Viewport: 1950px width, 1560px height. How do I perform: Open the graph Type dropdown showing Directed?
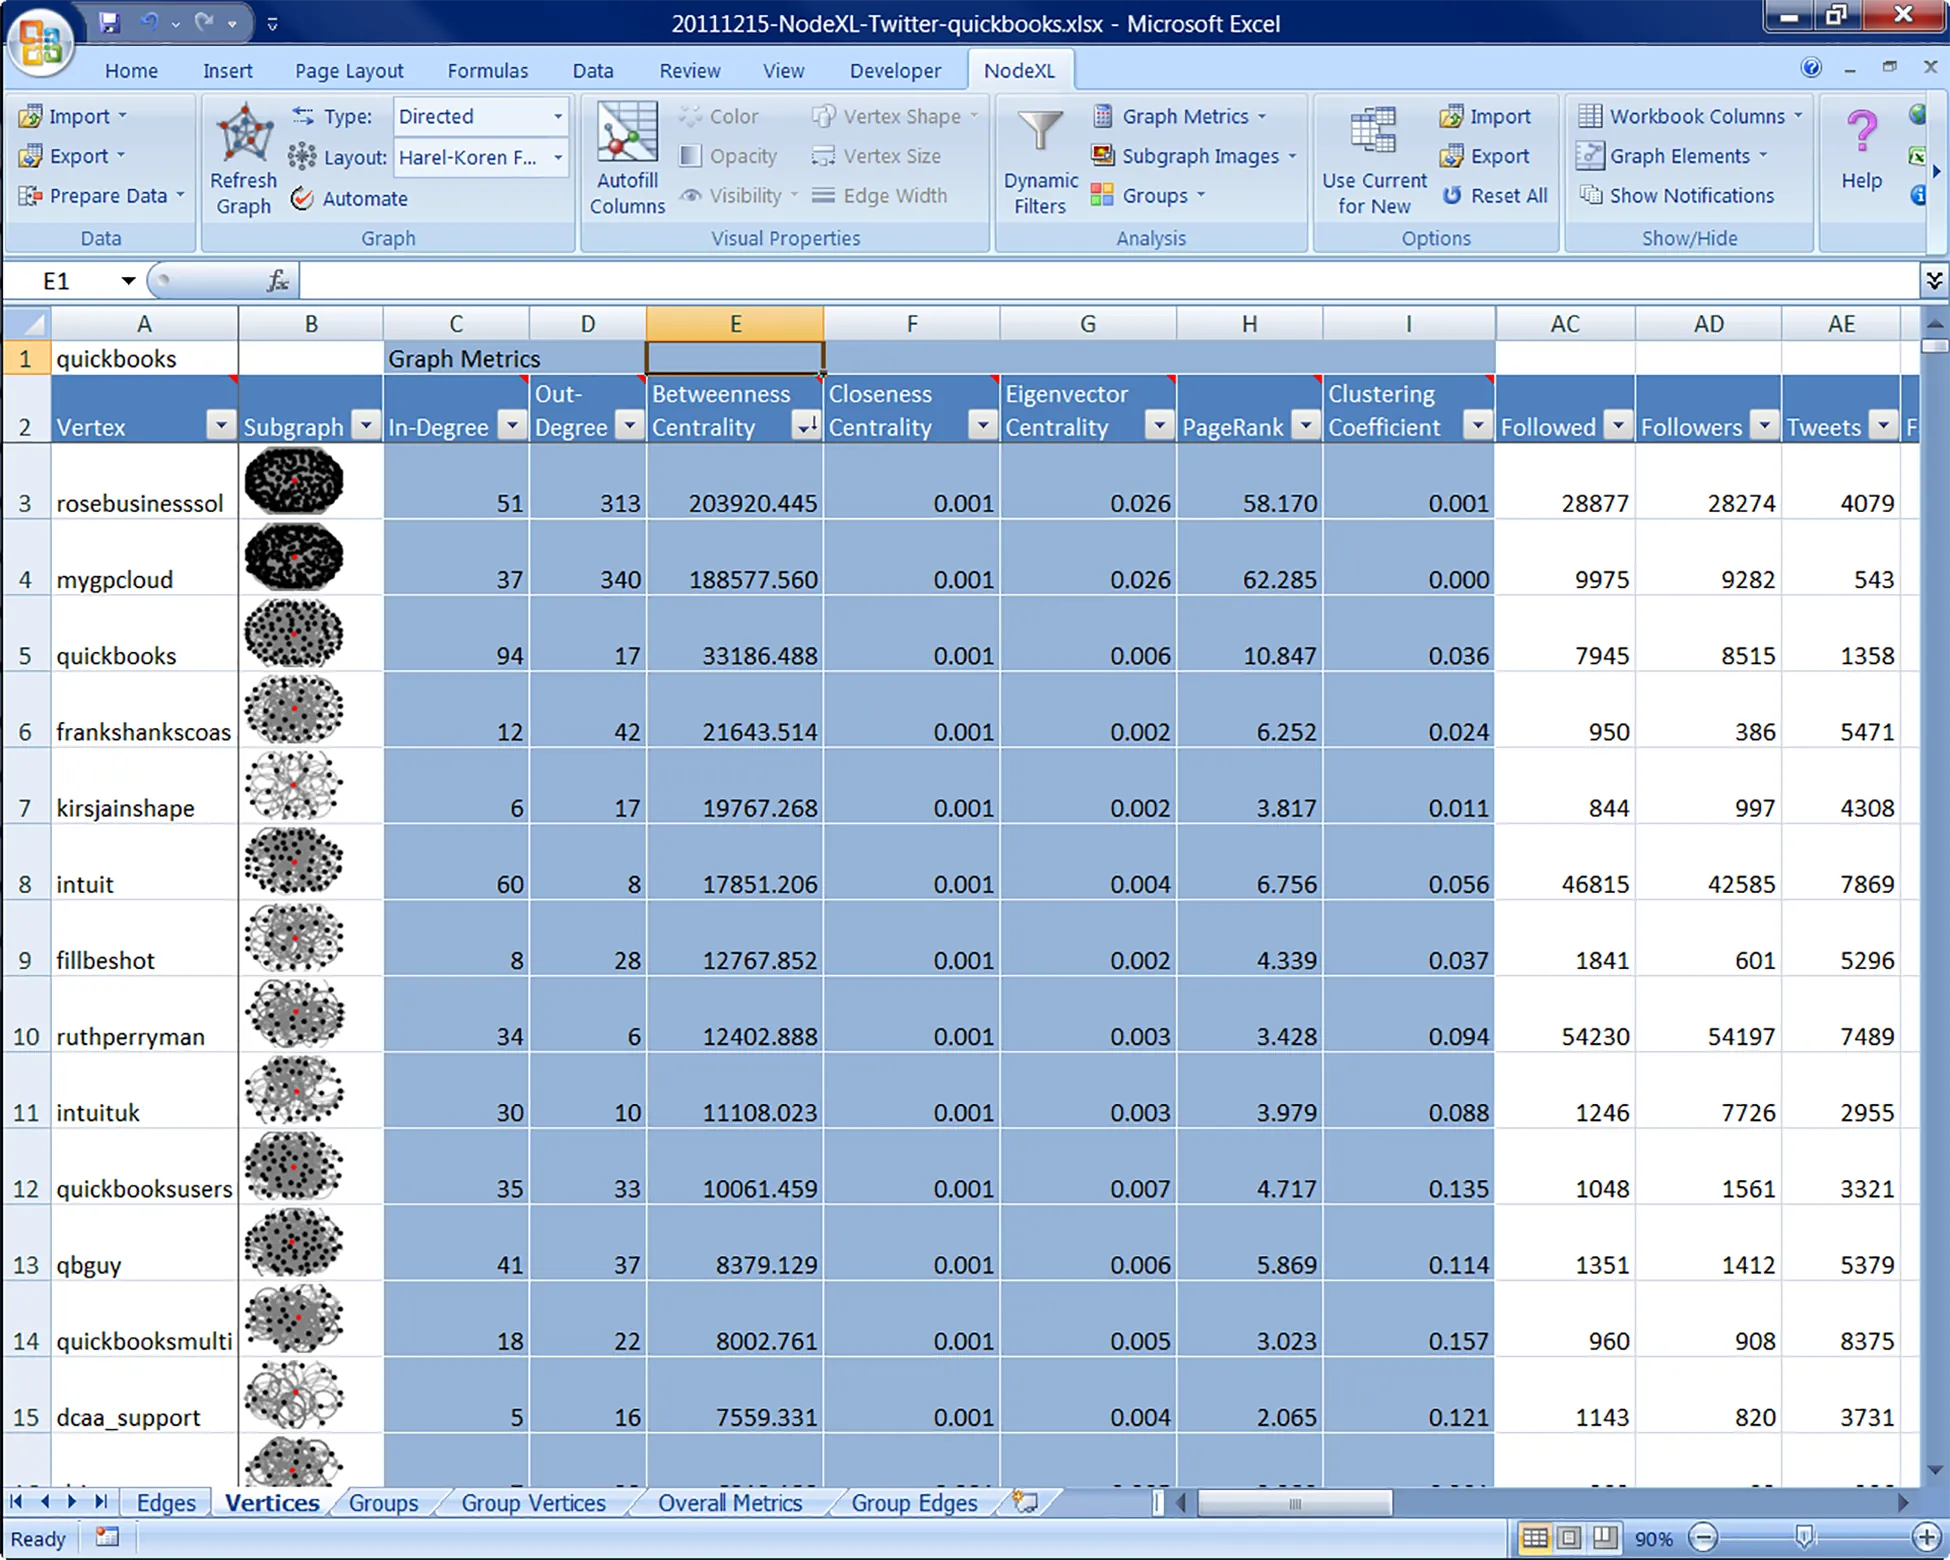[x=480, y=116]
